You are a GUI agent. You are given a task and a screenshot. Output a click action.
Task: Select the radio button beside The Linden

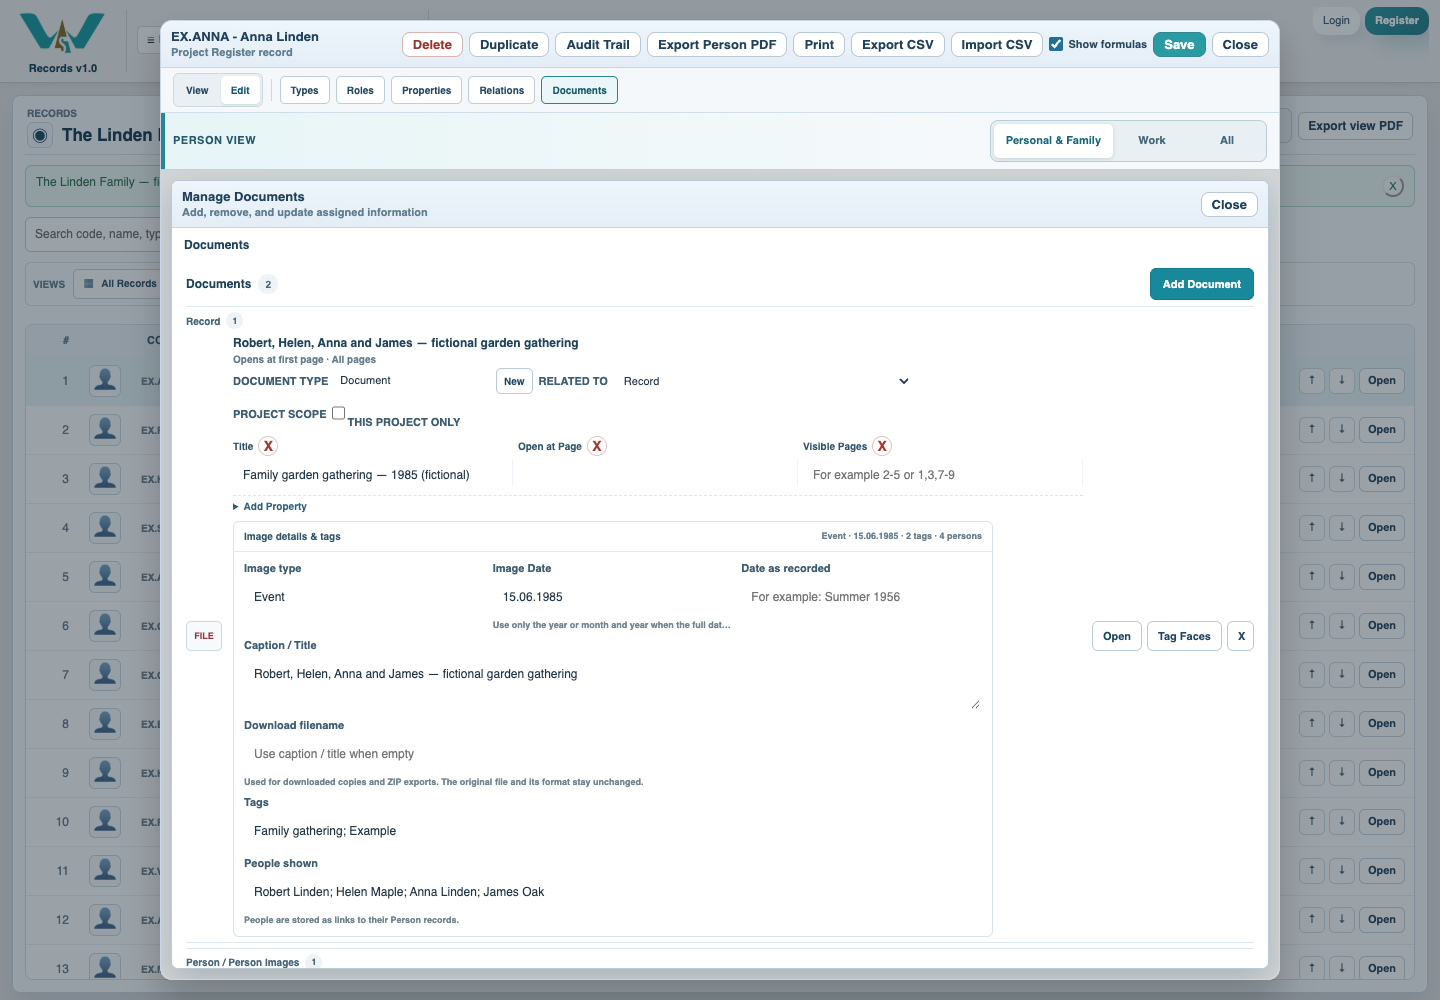coord(40,135)
